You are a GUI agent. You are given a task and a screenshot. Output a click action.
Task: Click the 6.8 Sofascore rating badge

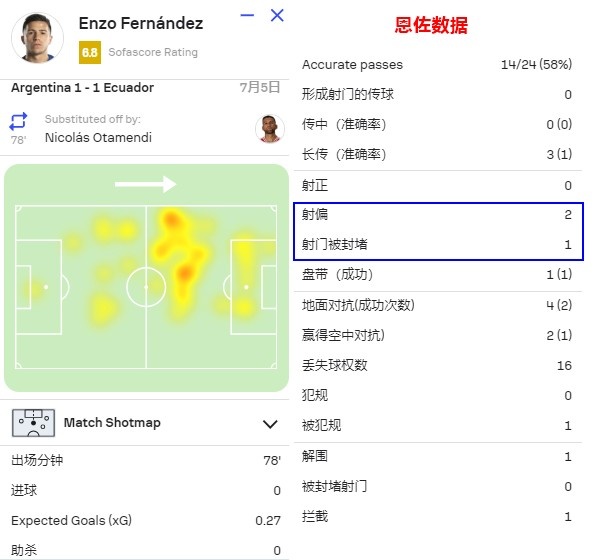pyautogui.click(x=90, y=52)
